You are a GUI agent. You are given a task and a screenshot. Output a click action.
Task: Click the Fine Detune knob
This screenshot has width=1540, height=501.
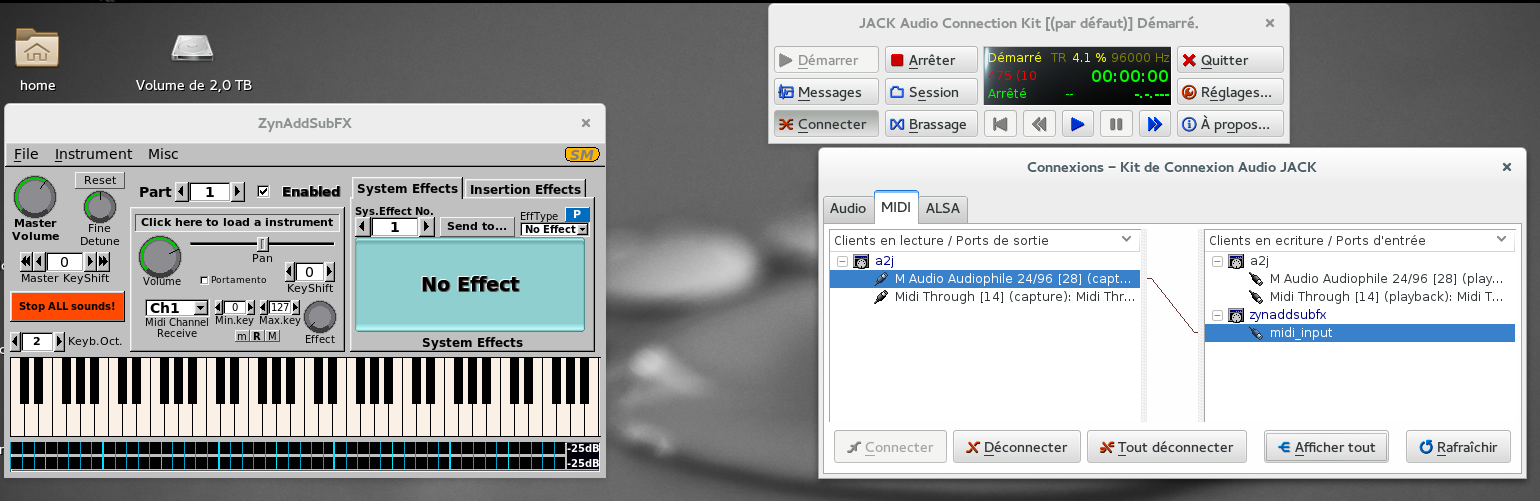pyautogui.click(x=100, y=207)
